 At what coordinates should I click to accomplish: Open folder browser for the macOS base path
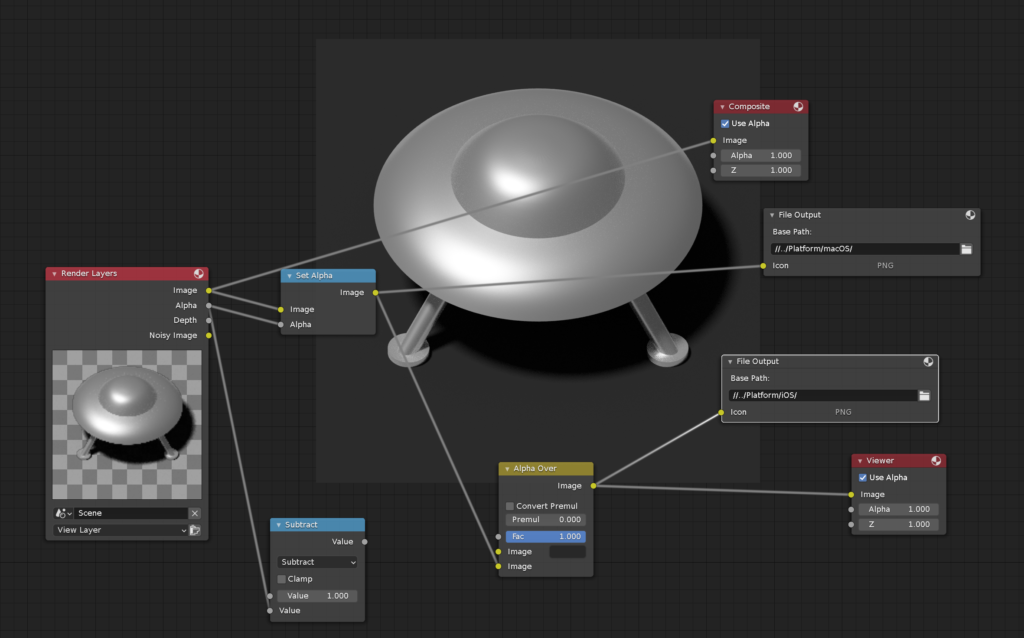click(966, 249)
